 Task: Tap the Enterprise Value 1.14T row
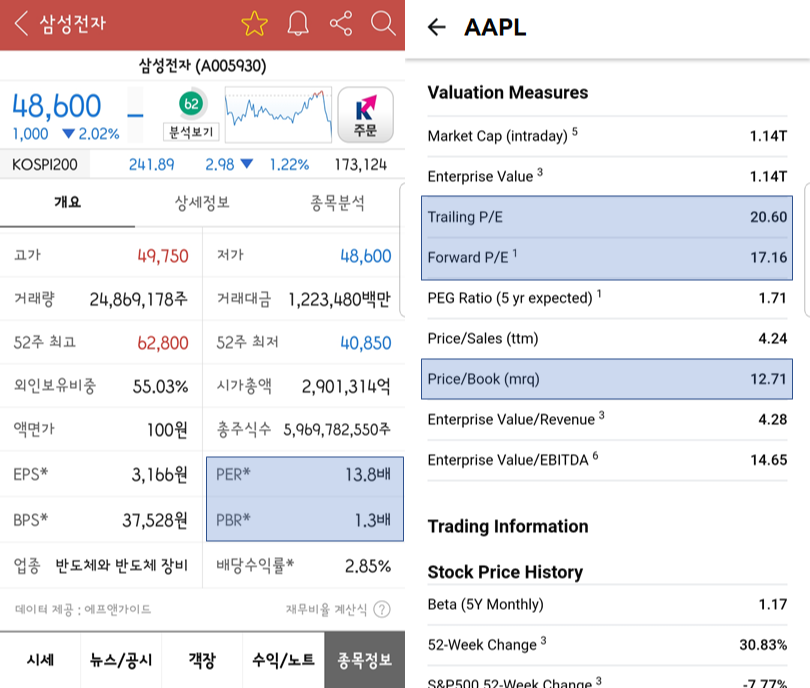click(607, 177)
